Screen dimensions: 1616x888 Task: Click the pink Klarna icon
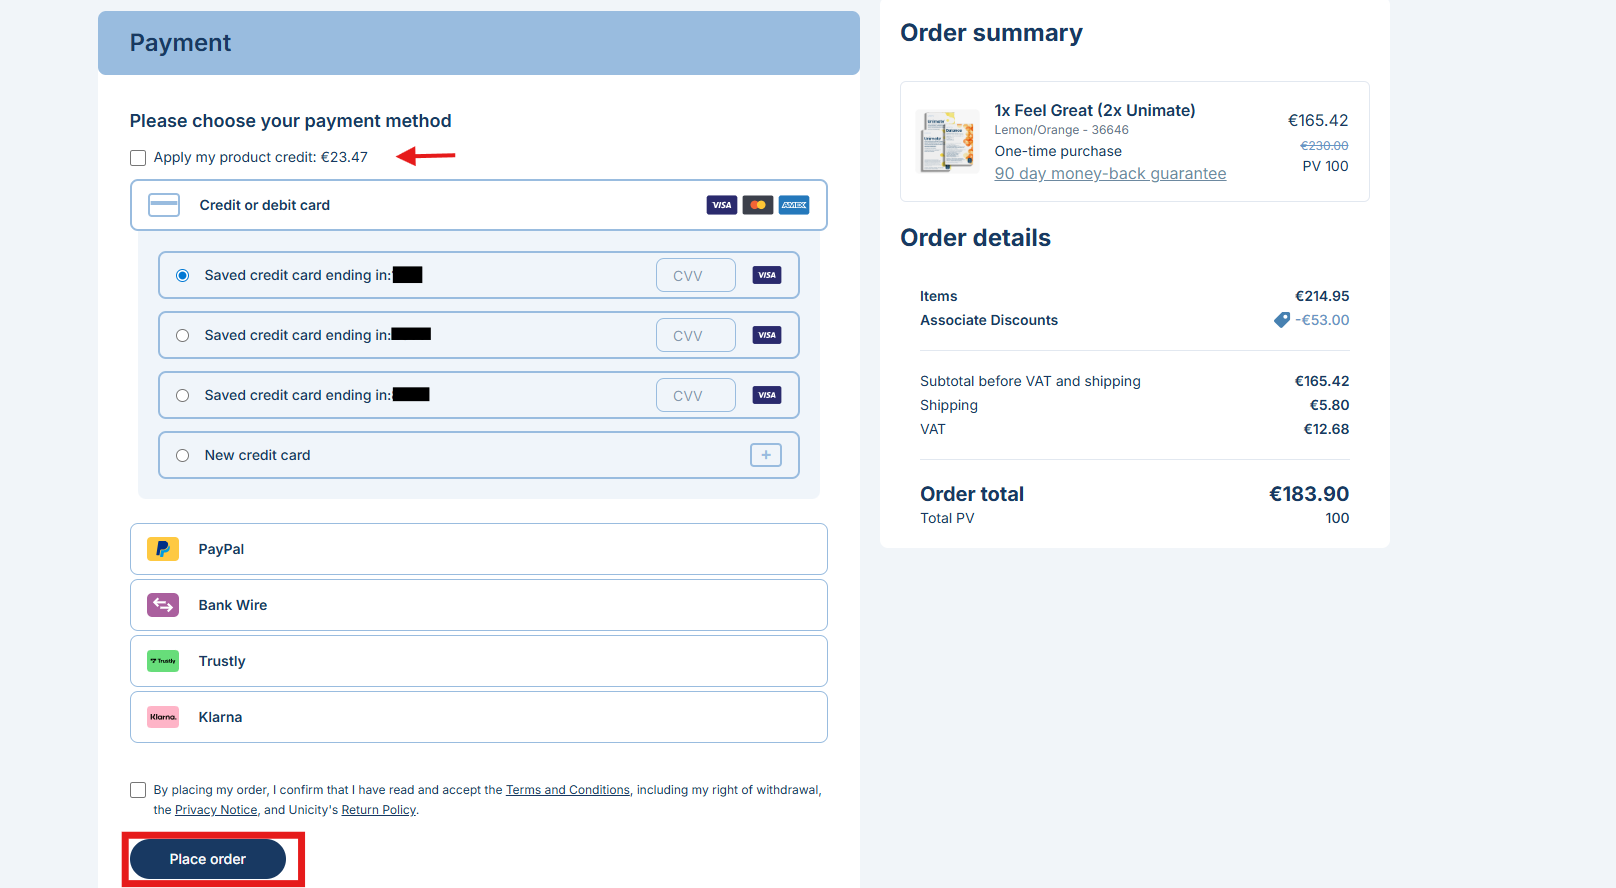pos(163,717)
